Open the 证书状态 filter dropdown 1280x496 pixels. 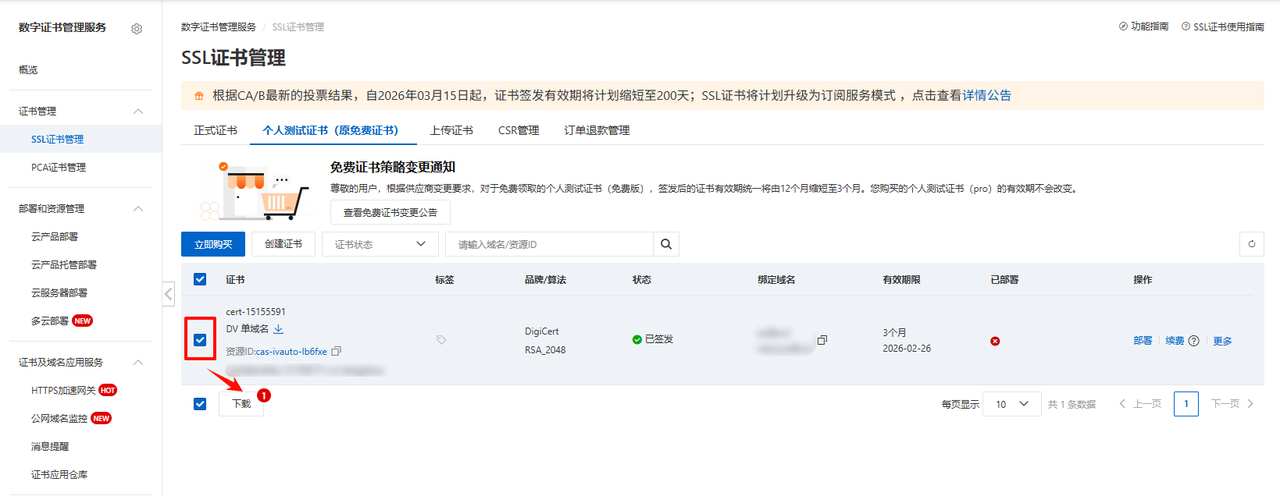point(380,245)
